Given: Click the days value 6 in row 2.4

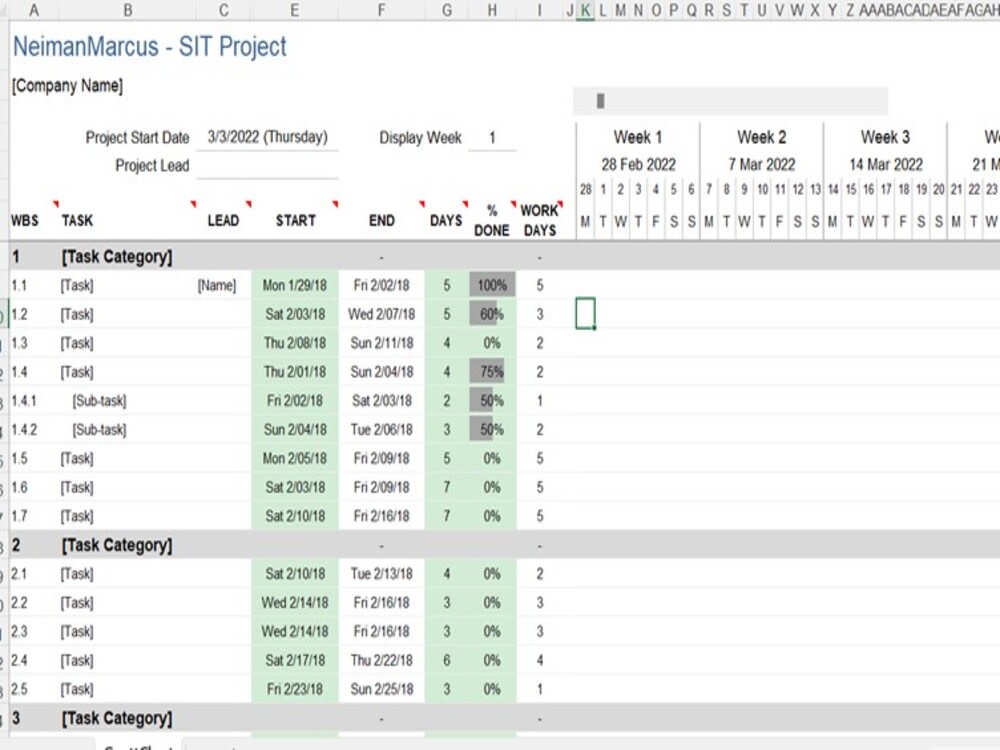Looking at the screenshot, I should [446, 660].
